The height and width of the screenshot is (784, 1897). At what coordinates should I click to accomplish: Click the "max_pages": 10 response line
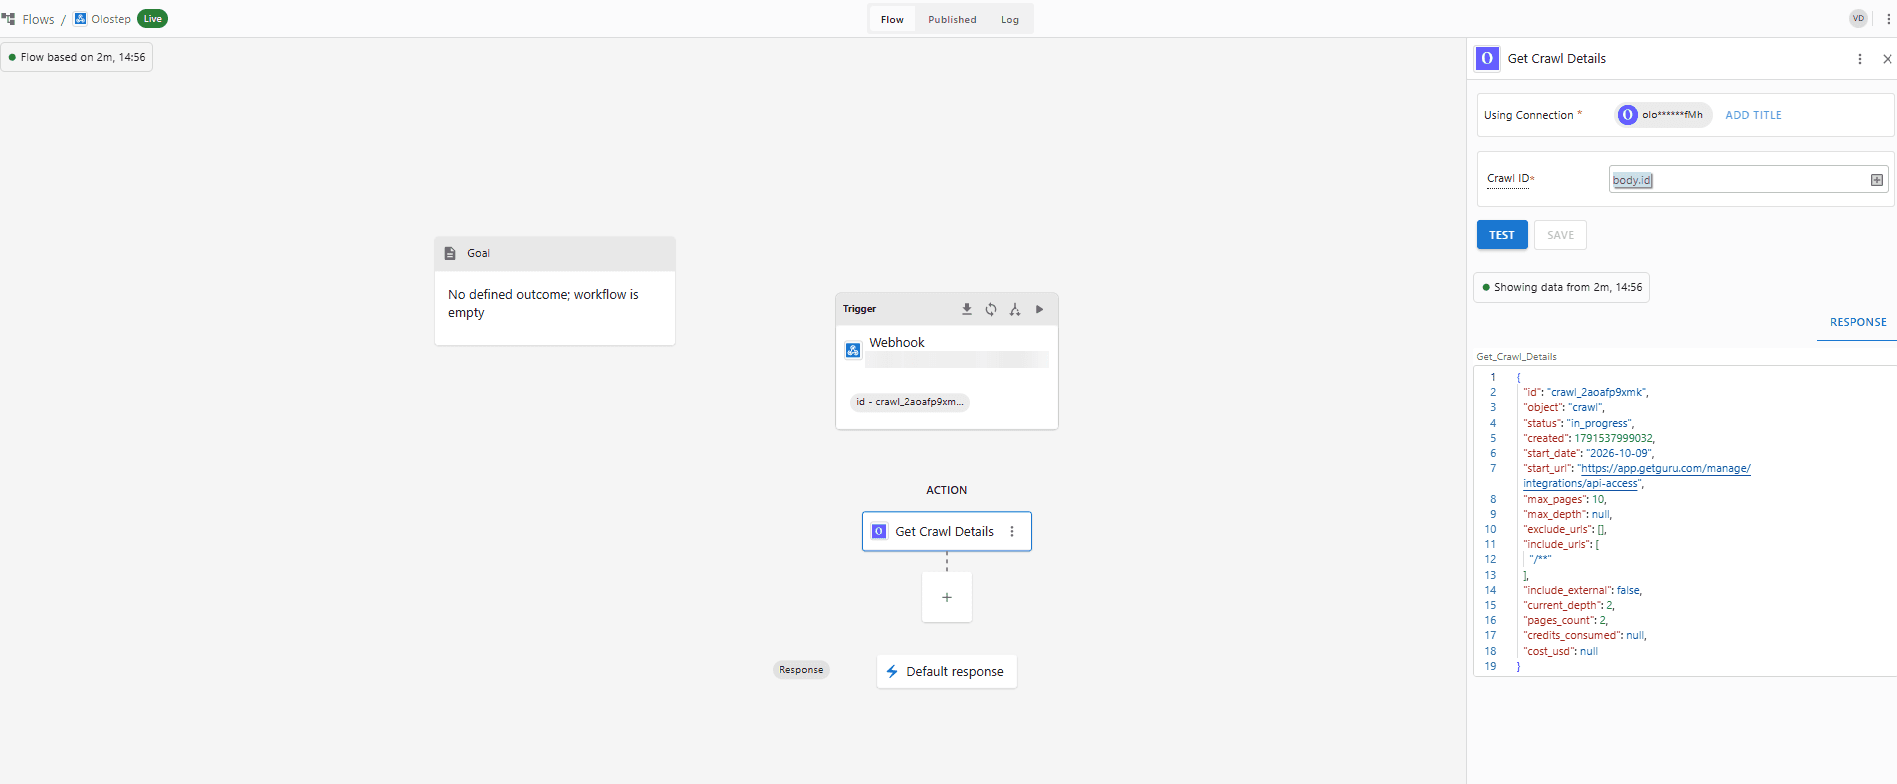pos(1565,499)
